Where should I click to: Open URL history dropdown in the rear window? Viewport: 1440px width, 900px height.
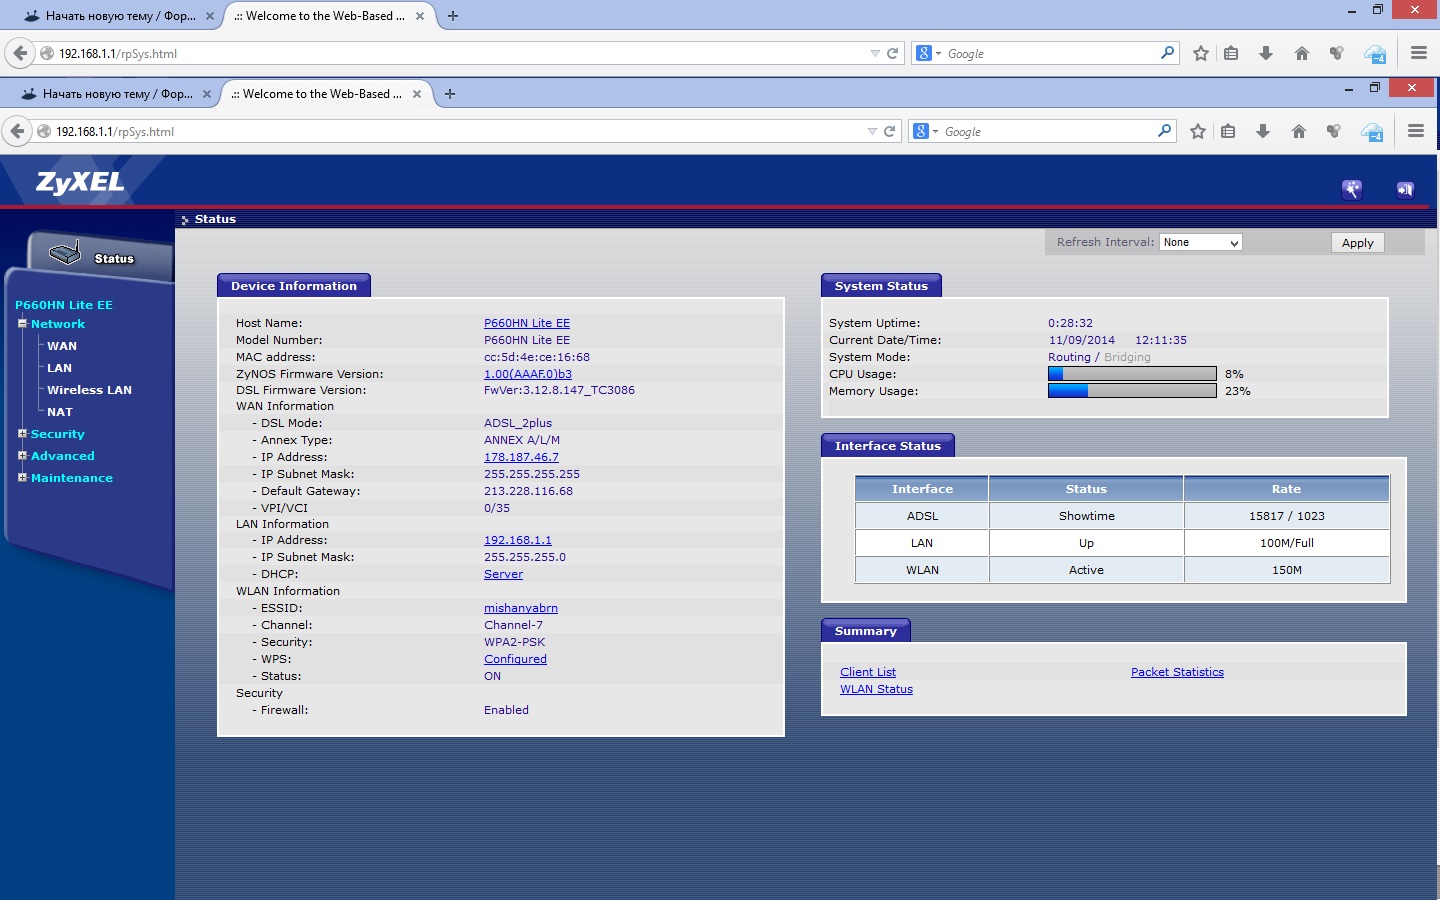(x=875, y=53)
